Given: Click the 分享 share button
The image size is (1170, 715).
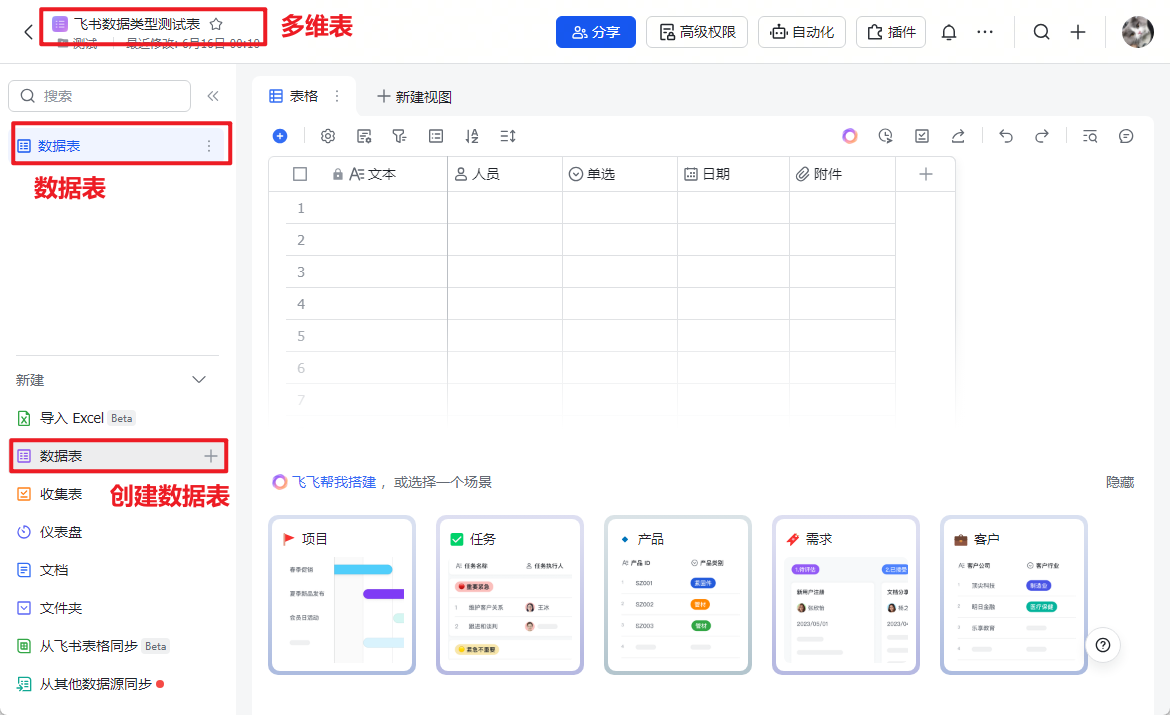Looking at the screenshot, I should (595, 32).
